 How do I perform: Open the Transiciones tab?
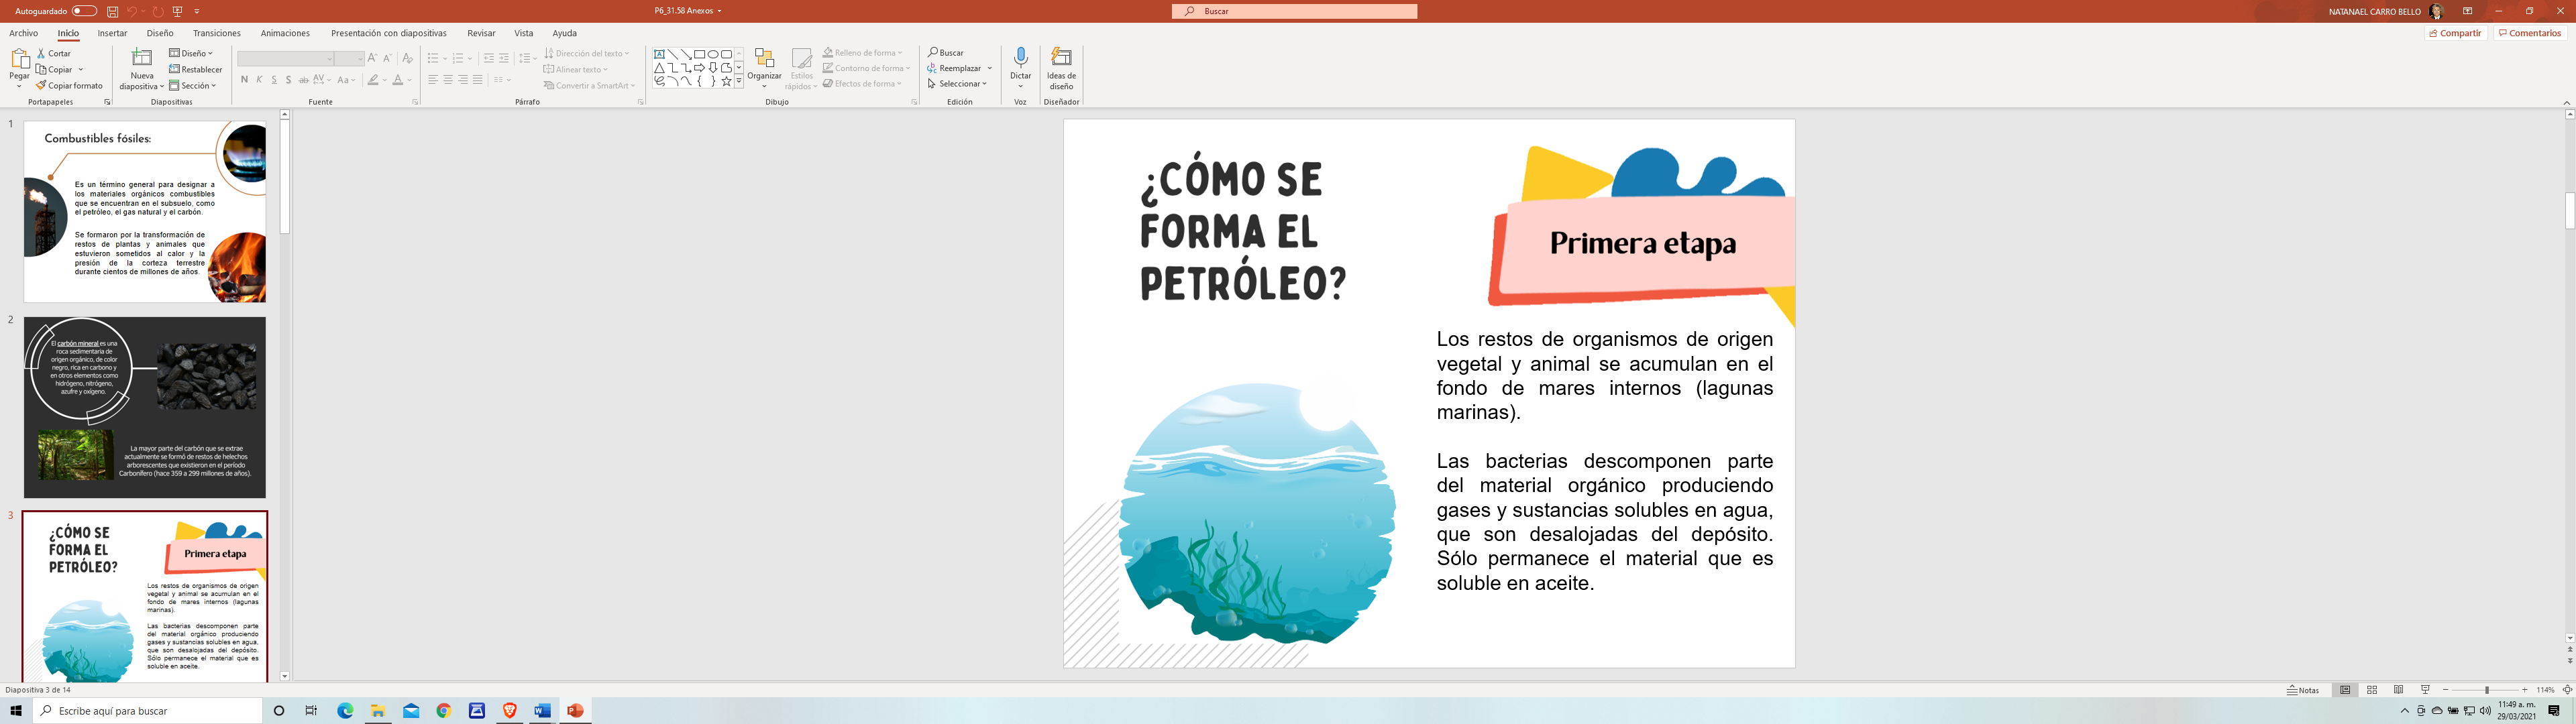point(217,33)
